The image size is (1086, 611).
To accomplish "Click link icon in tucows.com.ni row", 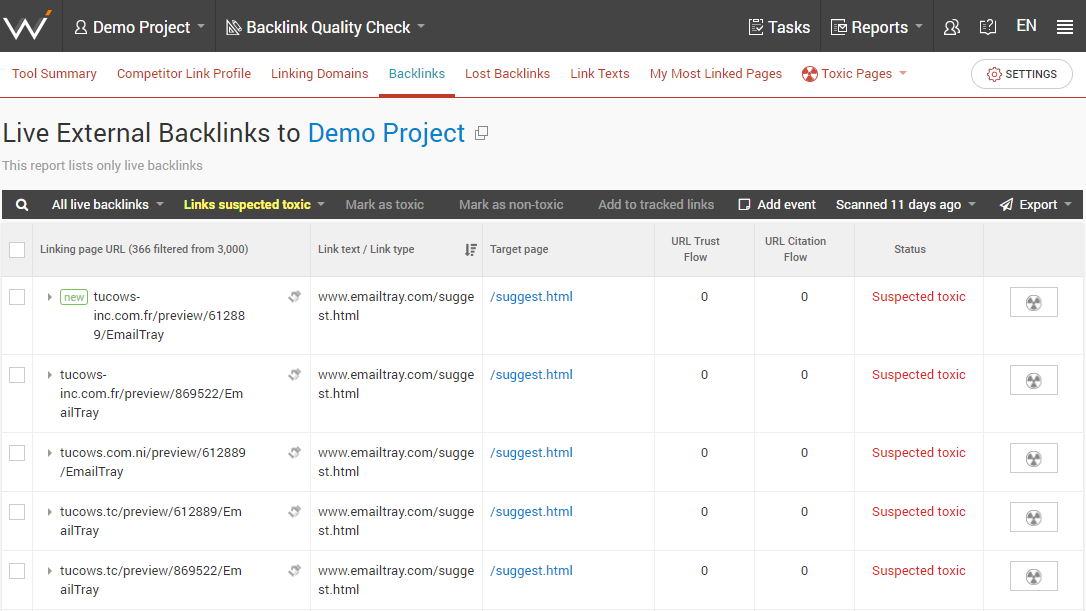I will 294,452.
